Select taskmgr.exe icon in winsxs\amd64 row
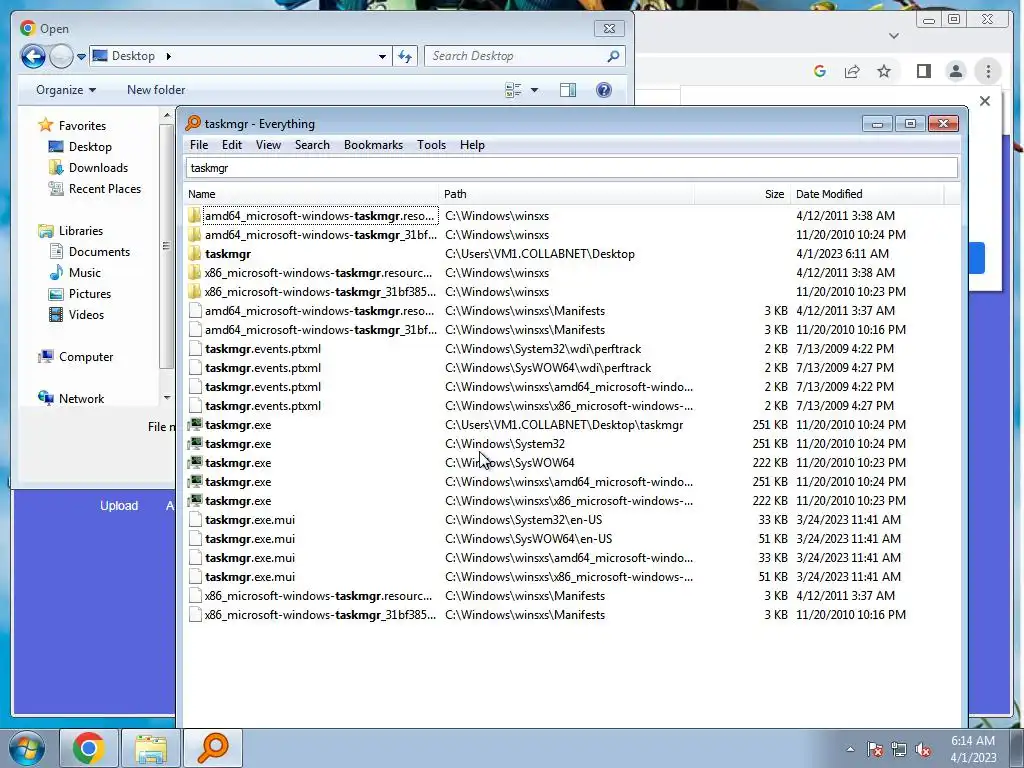Image resolution: width=1024 pixels, height=768 pixels. coord(195,481)
